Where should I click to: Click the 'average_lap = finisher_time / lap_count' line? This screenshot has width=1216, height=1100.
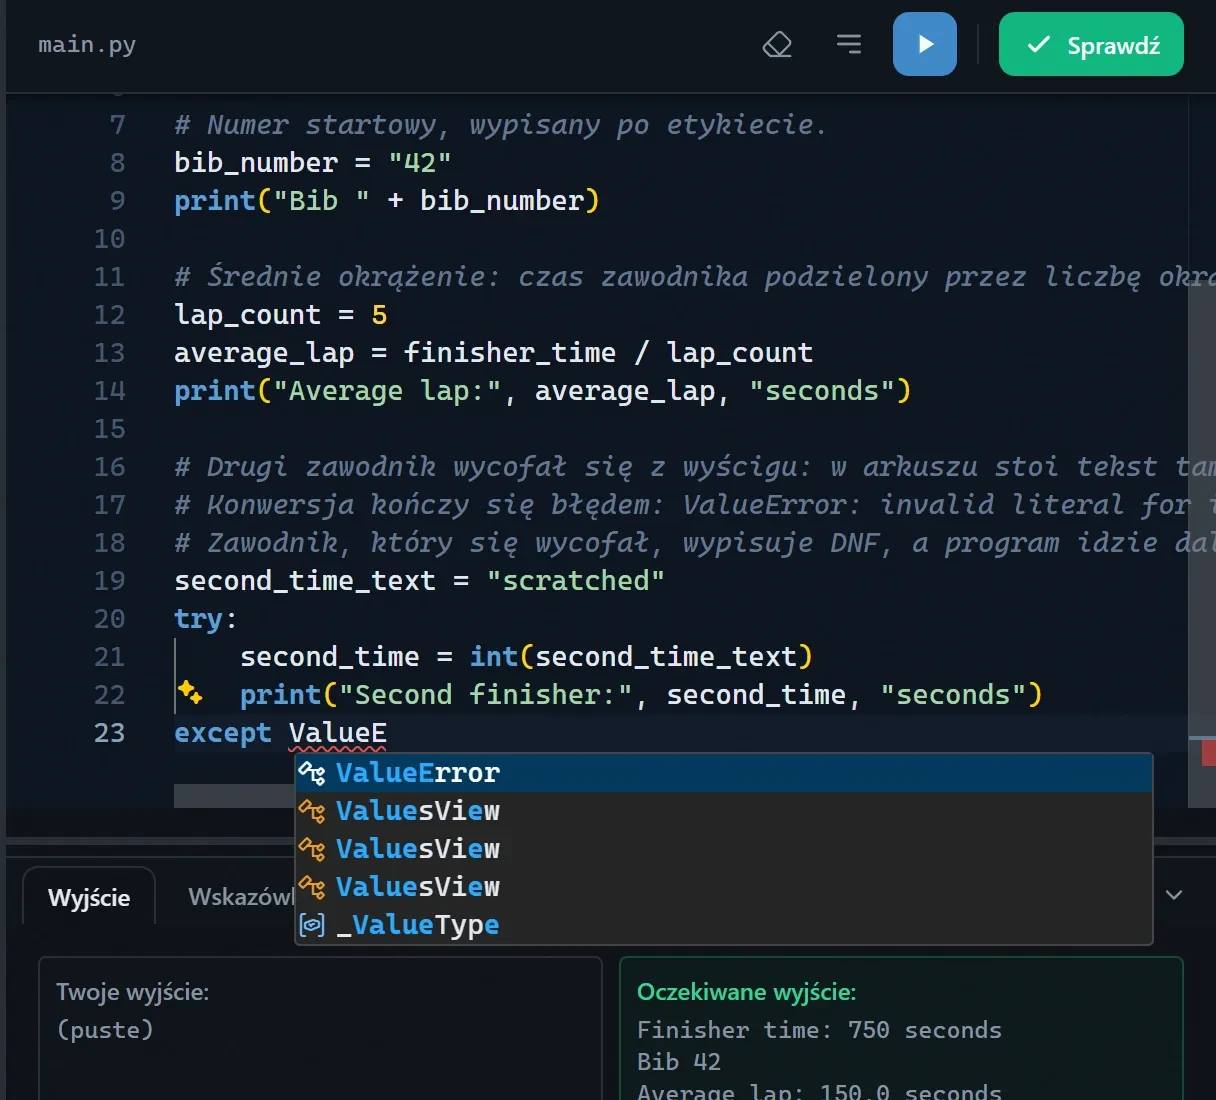click(x=494, y=353)
